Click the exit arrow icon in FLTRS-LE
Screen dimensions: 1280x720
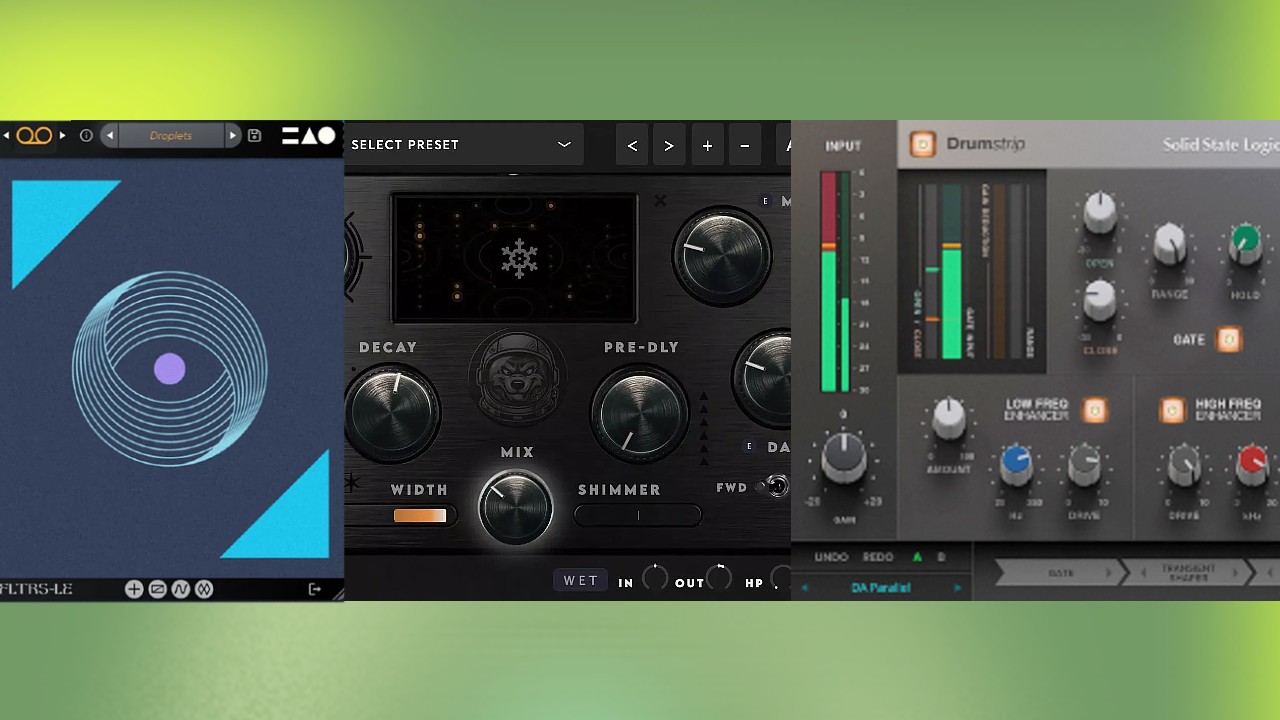(x=314, y=589)
